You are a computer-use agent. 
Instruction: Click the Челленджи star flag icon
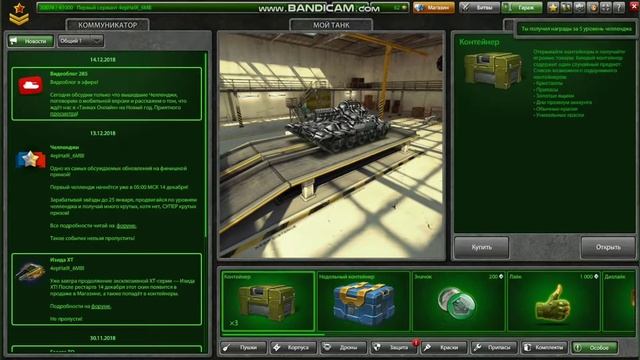tap(30, 159)
